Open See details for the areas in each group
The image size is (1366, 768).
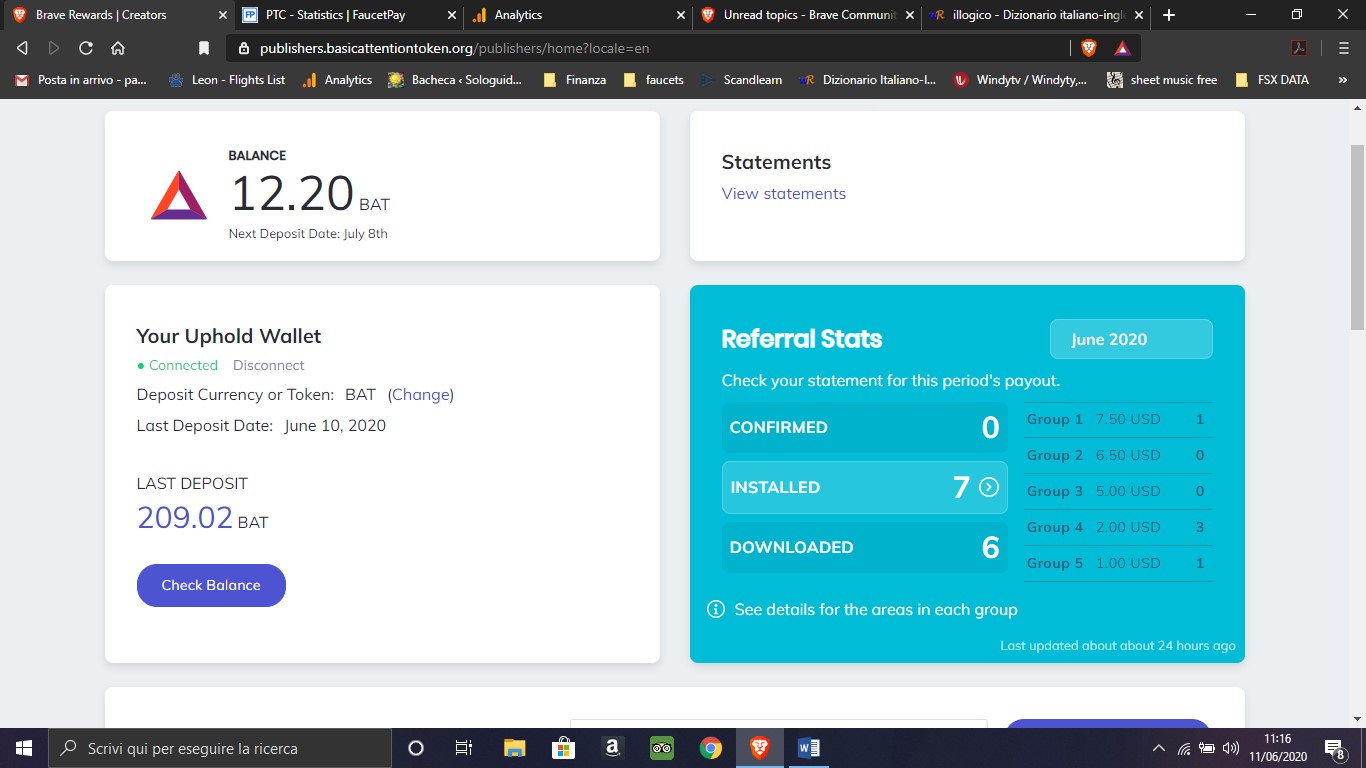876,609
